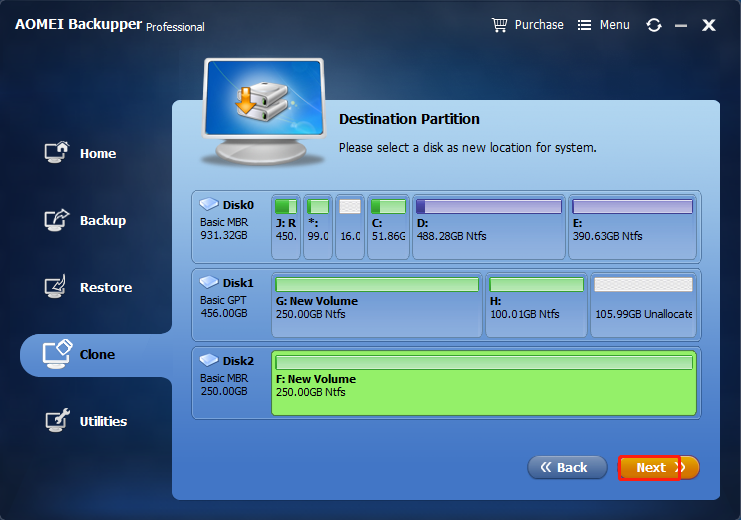
Task: Click the Disk2 name label
Action: coord(238,361)
